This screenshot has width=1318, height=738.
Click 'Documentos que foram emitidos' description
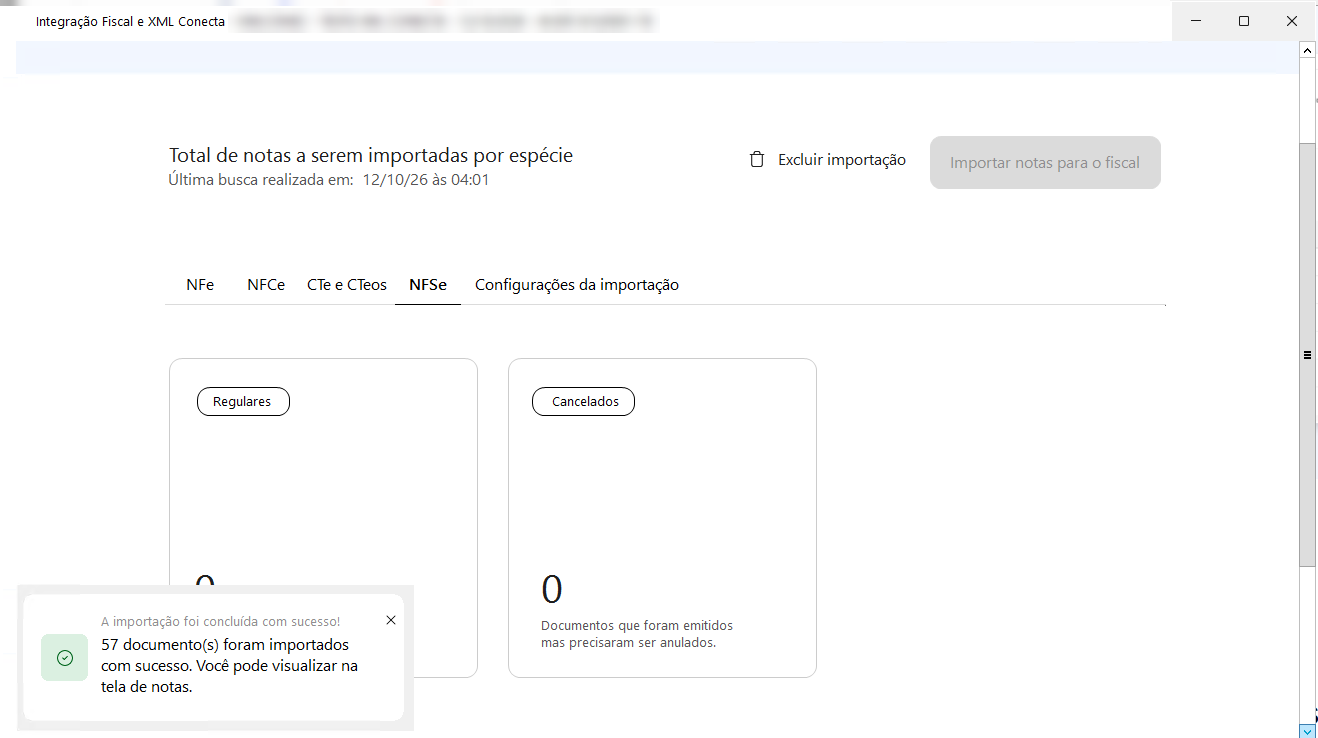point(637,634)
